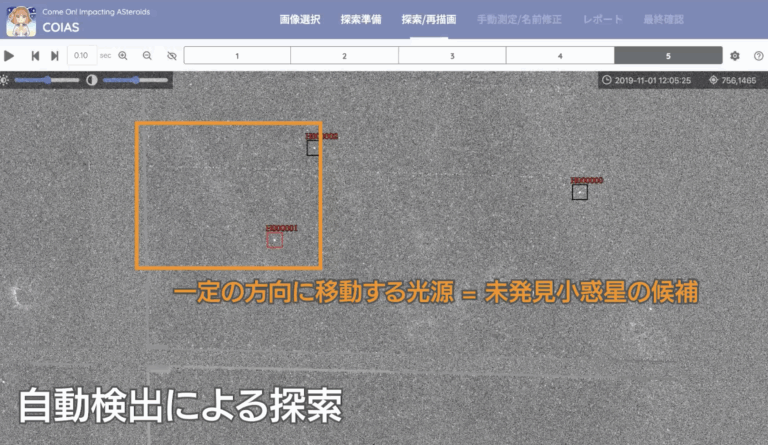This screenshot has width=768, height=445.
Task: Open settings via the gear icon
Action: pos(734,56)
